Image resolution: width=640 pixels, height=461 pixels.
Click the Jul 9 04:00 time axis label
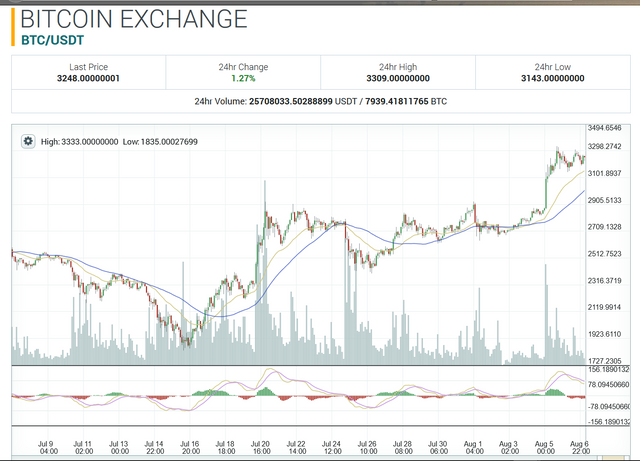[x=48, y=448]
